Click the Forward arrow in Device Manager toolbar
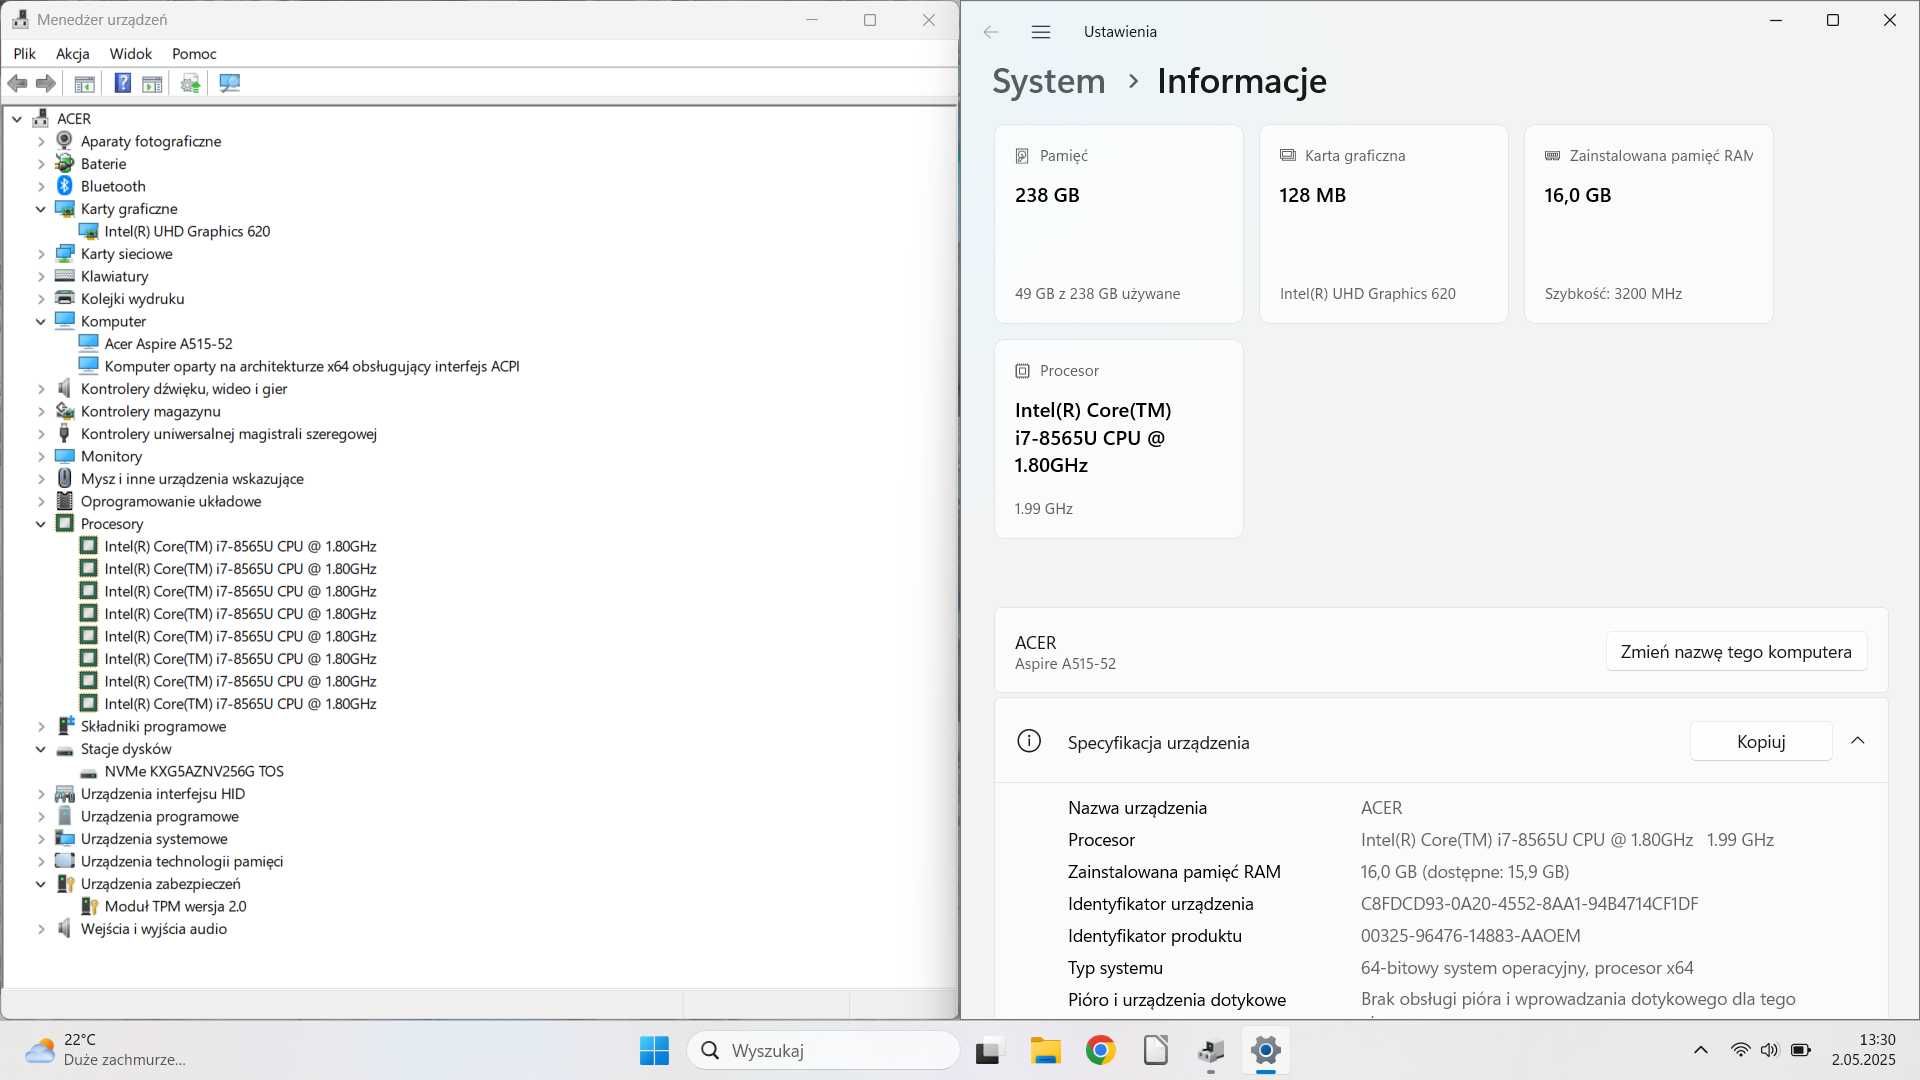The image size is (1920, 1080). (x=46, y=84)
